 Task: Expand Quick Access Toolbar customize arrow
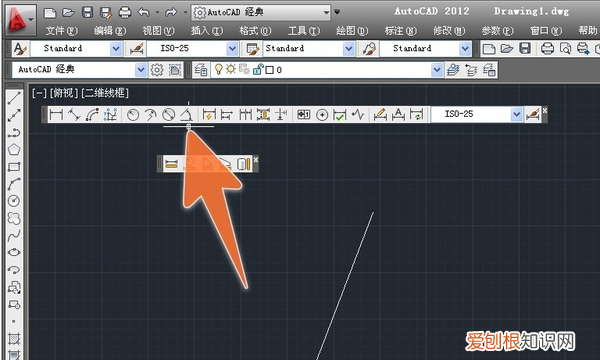(337, 12)
